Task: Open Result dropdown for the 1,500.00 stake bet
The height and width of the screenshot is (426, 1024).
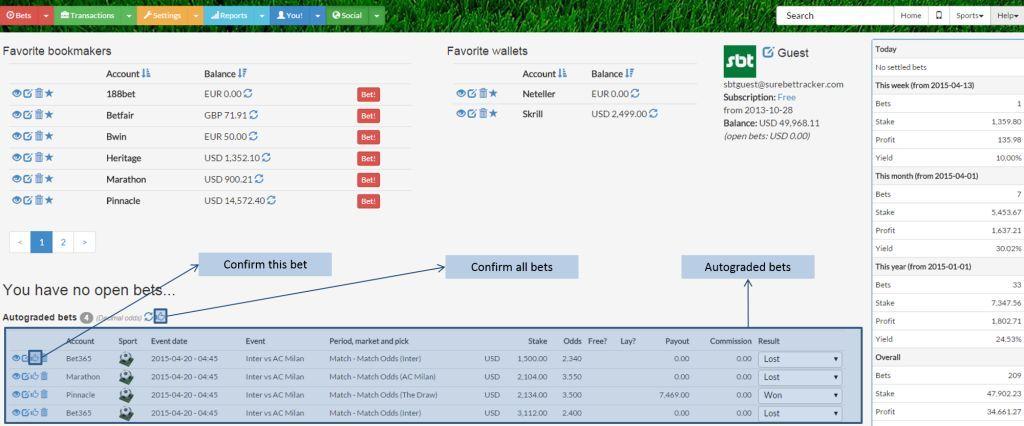Action: point(800,359)
